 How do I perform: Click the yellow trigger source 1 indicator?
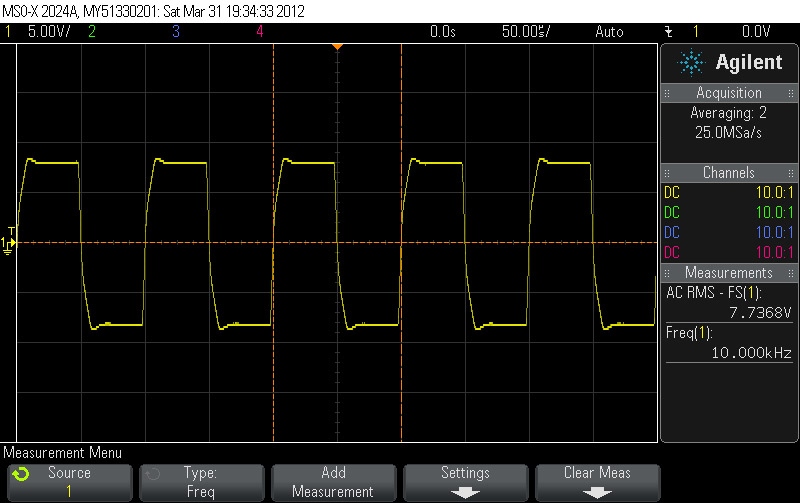pyautogui.click(x=695, y=32)
